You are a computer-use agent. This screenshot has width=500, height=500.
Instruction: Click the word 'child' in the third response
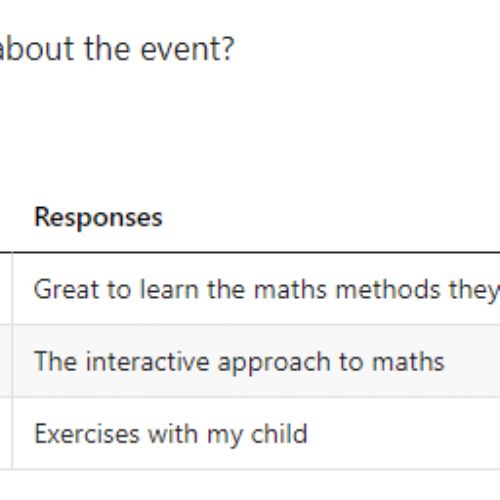pyautogui.click(x=279, y=433)
